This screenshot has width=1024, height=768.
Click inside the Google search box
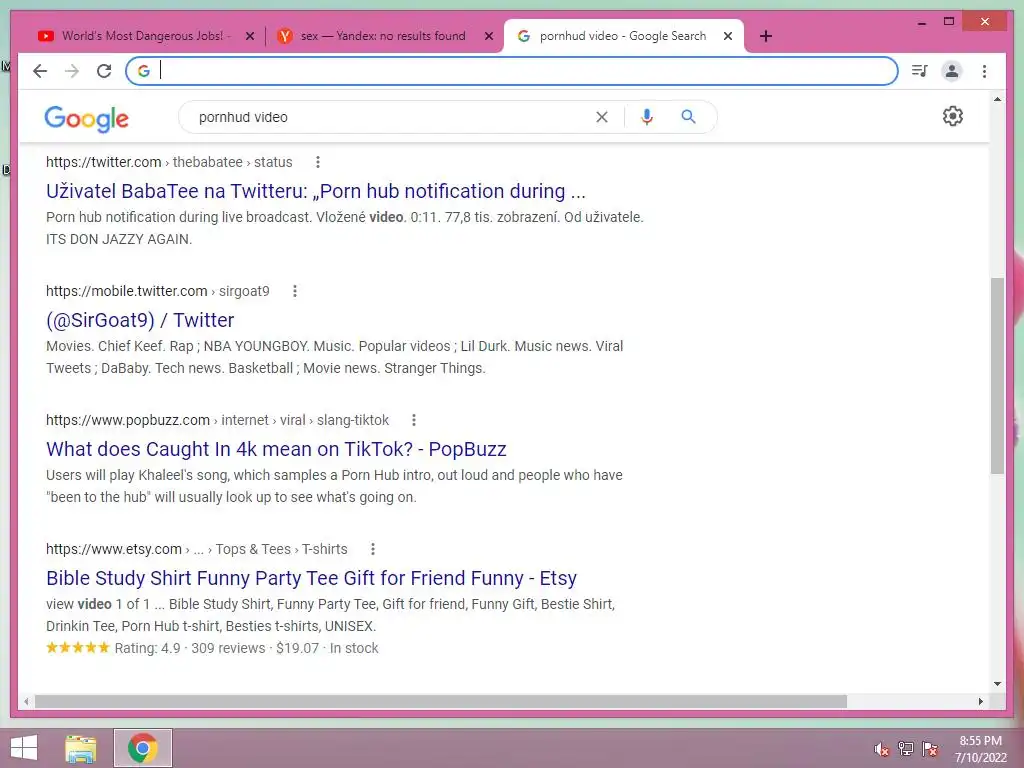tap(392, 117)
